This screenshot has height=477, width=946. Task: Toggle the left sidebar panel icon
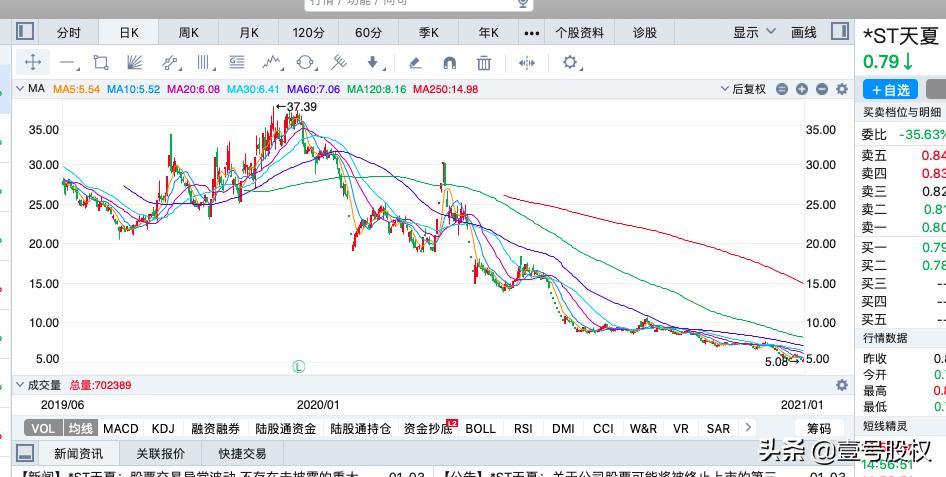(x=25, y=31)
